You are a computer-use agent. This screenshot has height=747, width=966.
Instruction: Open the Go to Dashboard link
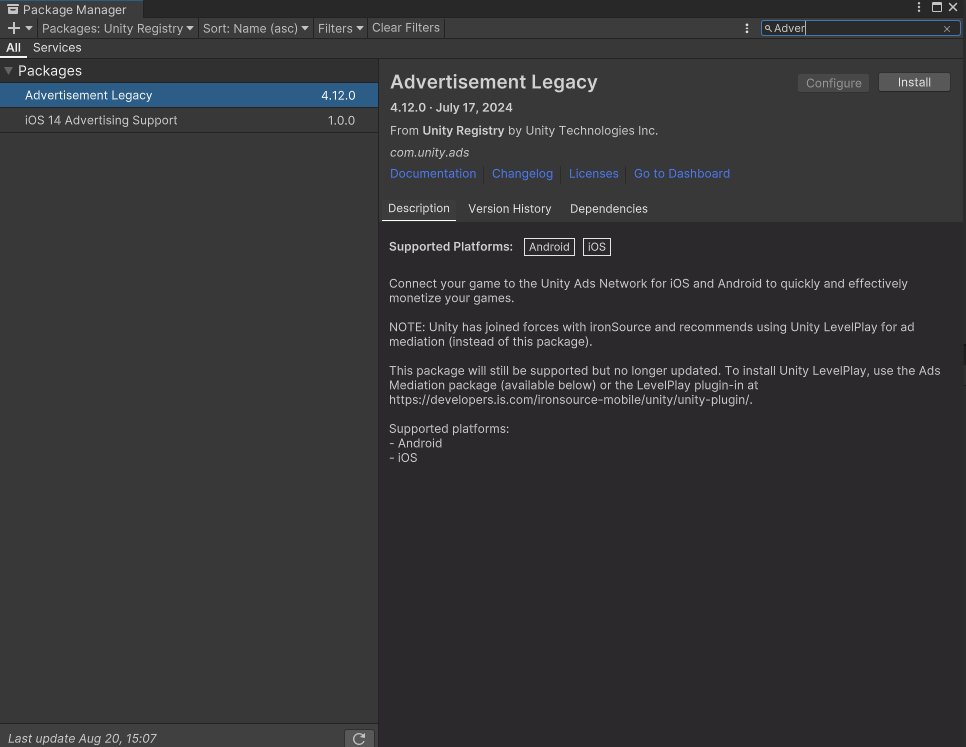point(682,174)
